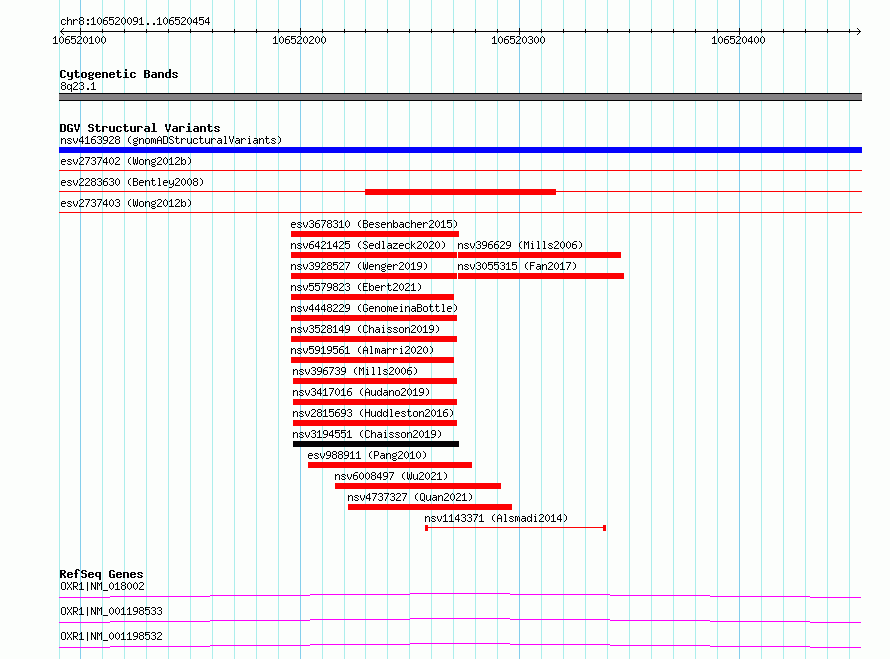Click nsv3194551 (Chaisson2019) label
The image size is (890, 659).
point(367,434)
